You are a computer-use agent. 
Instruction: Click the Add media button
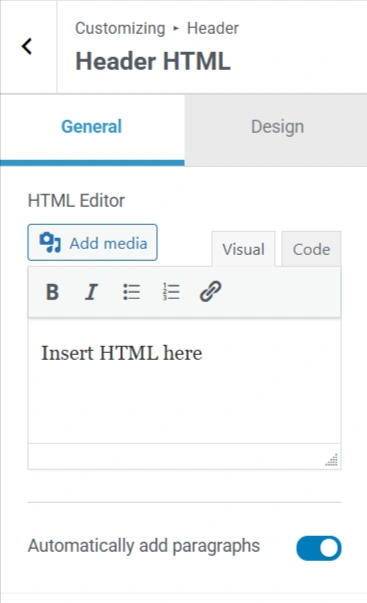92,243
